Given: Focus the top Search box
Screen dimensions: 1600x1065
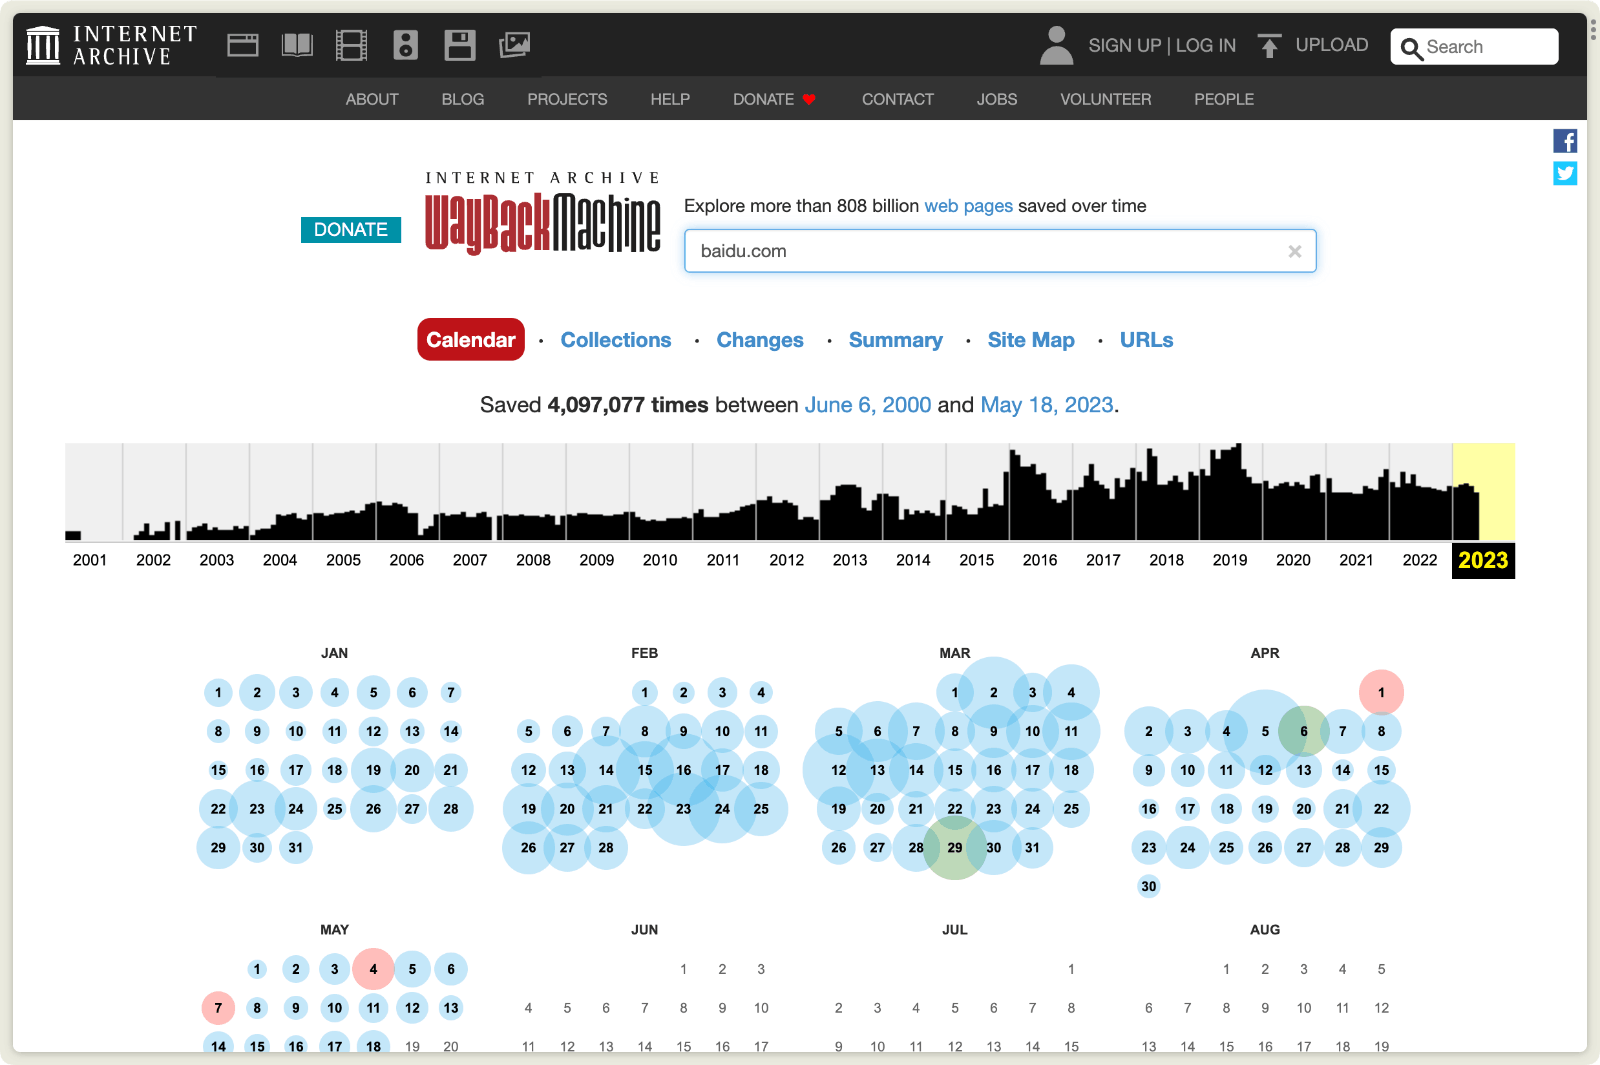Looking at the screenshot, I should (x=1474, y=47).
